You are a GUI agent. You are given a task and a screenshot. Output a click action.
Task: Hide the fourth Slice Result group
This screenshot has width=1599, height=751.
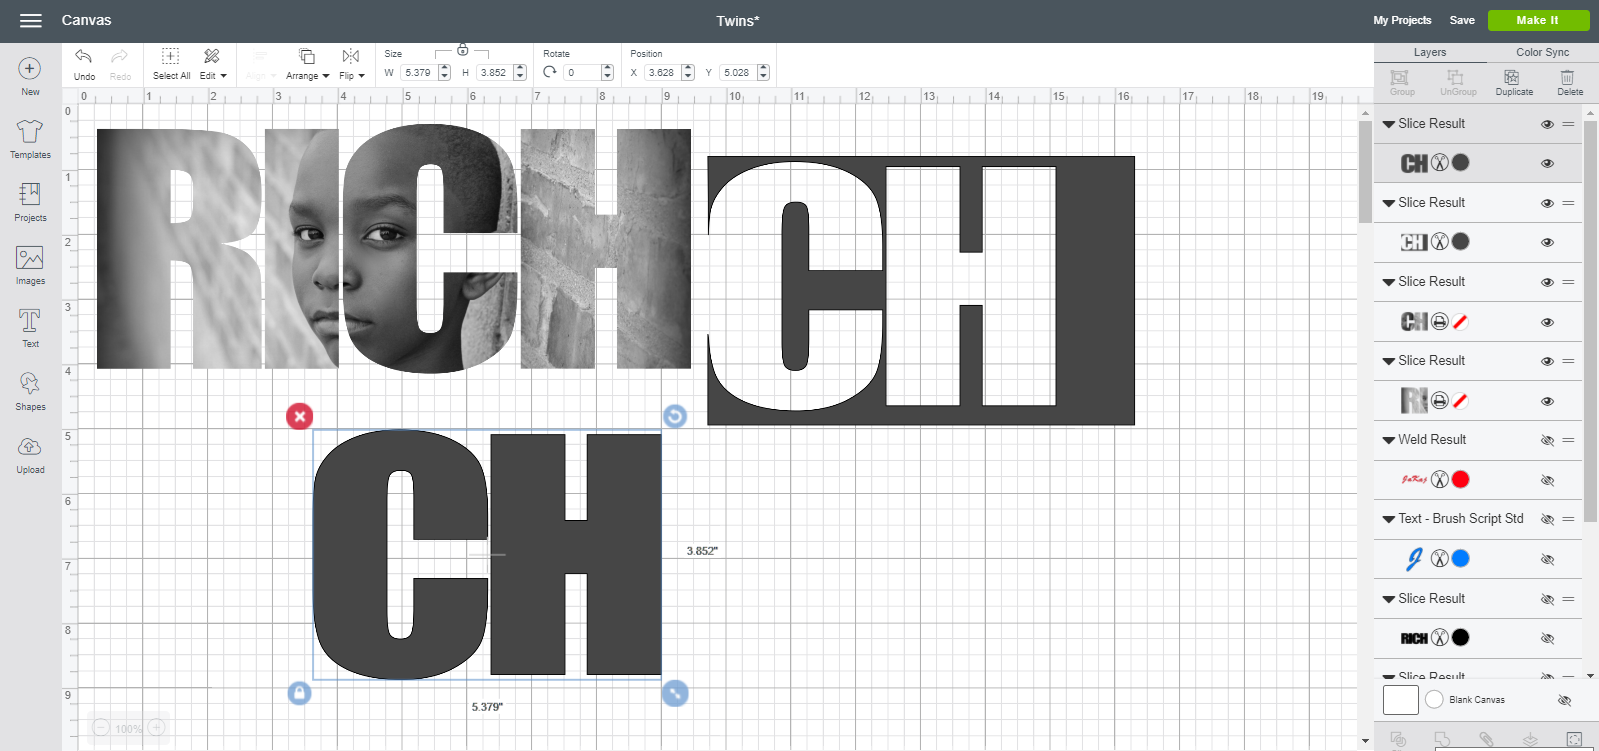point(1547,361)
